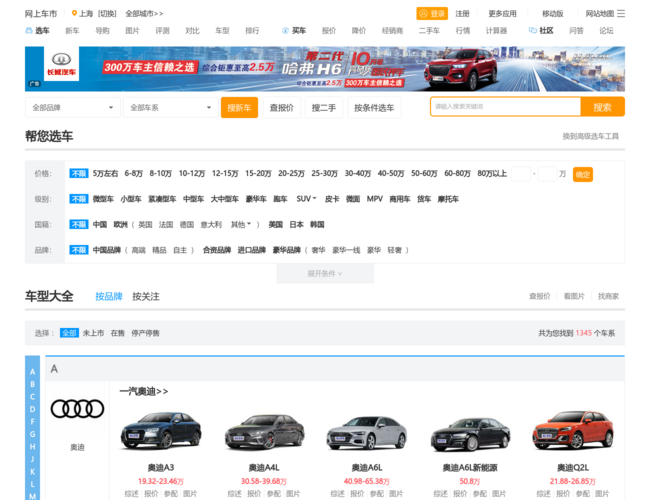Click the location pin icon beside 上海
Screen dimensions: 650x500
(74, 13)
